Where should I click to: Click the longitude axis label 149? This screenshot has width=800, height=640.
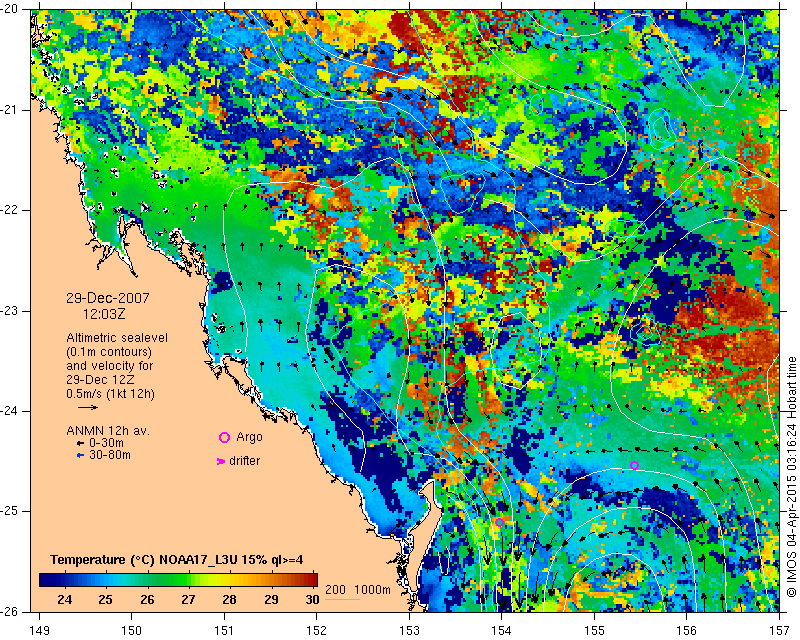click(x=40, y=631)
